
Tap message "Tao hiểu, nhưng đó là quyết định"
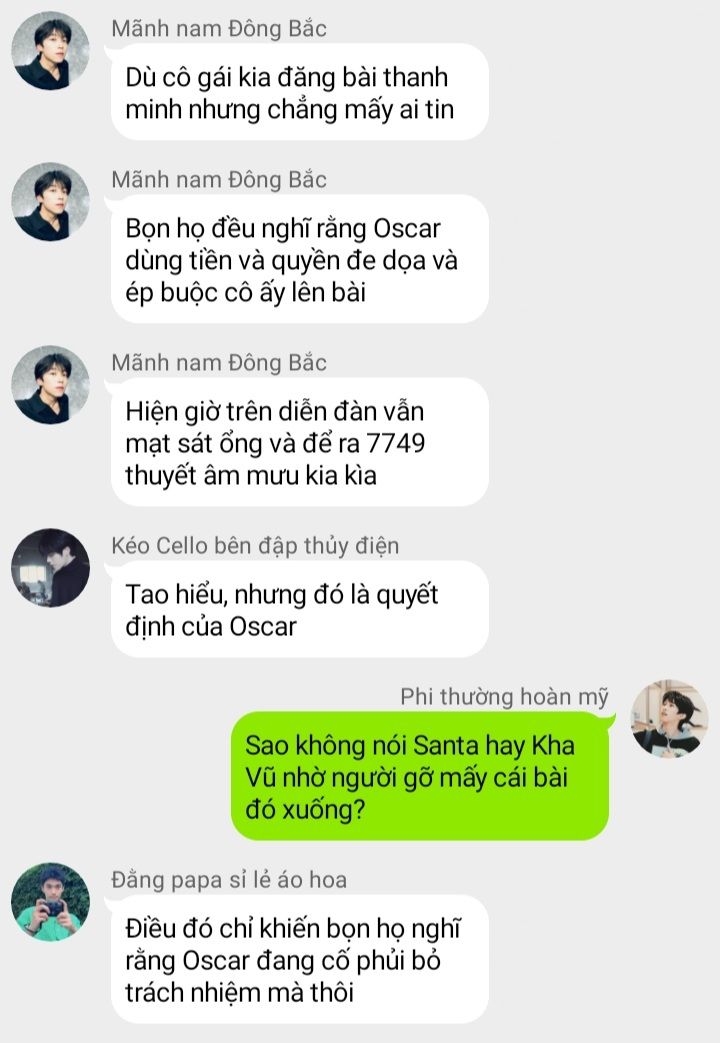pos(299,609)
